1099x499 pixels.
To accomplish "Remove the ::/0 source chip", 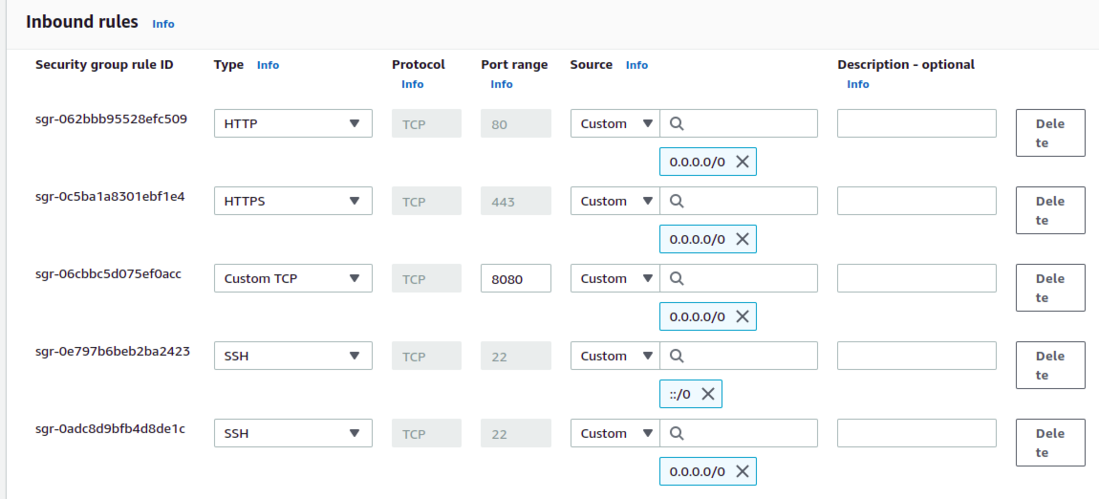I will tap(707, 394).
